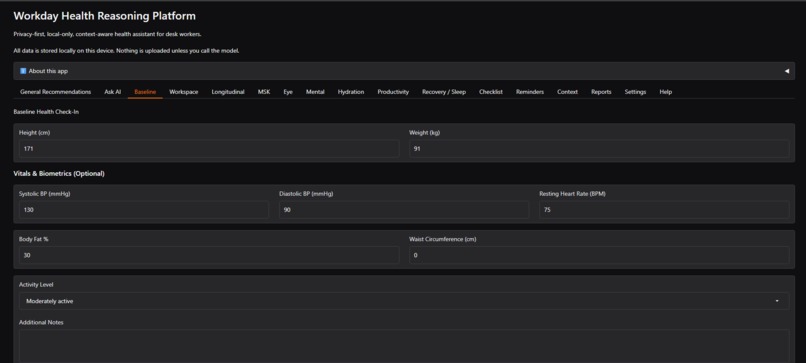Open the Help tab
806x363 pixels.
click(x=665, y=92)
